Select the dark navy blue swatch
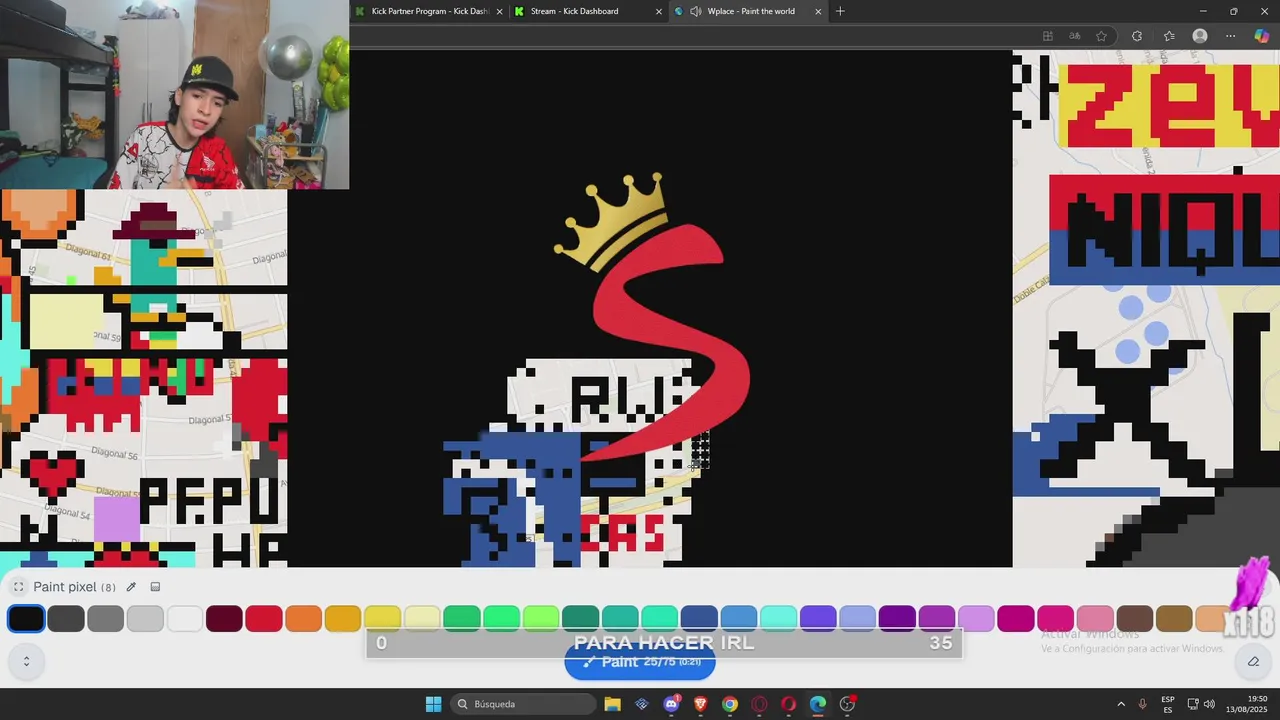 pos(699,619)
